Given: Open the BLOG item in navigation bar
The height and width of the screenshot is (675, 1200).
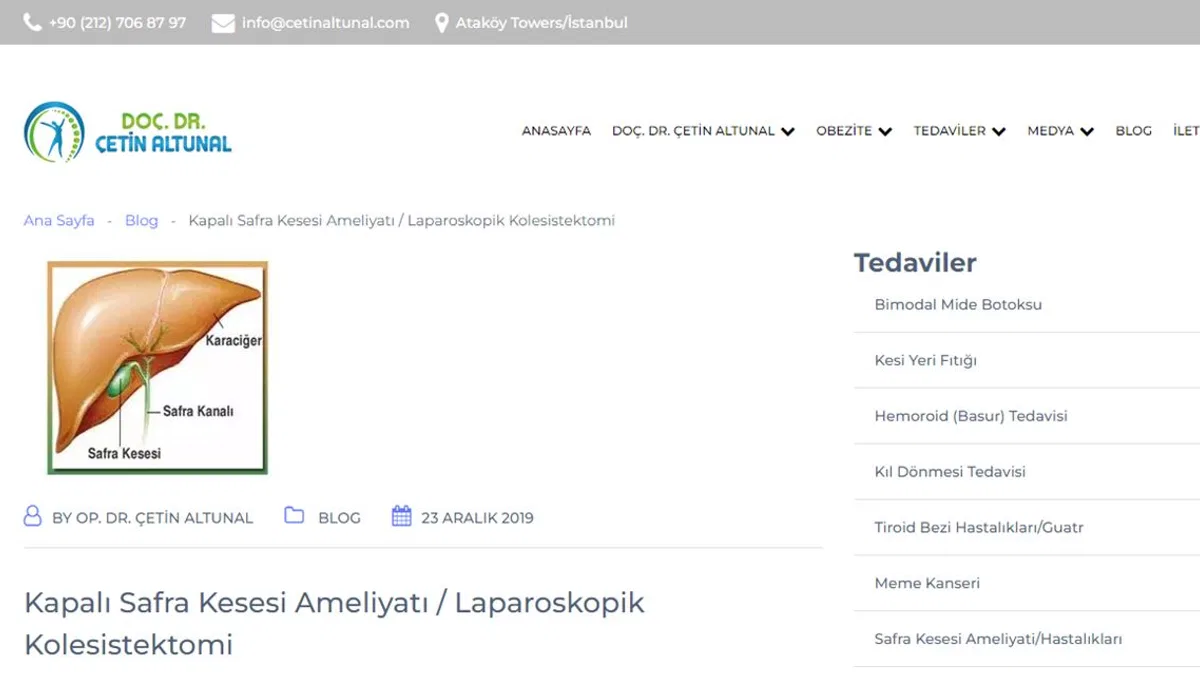Looking at the screenshot, I should [x=1133, y=131].
